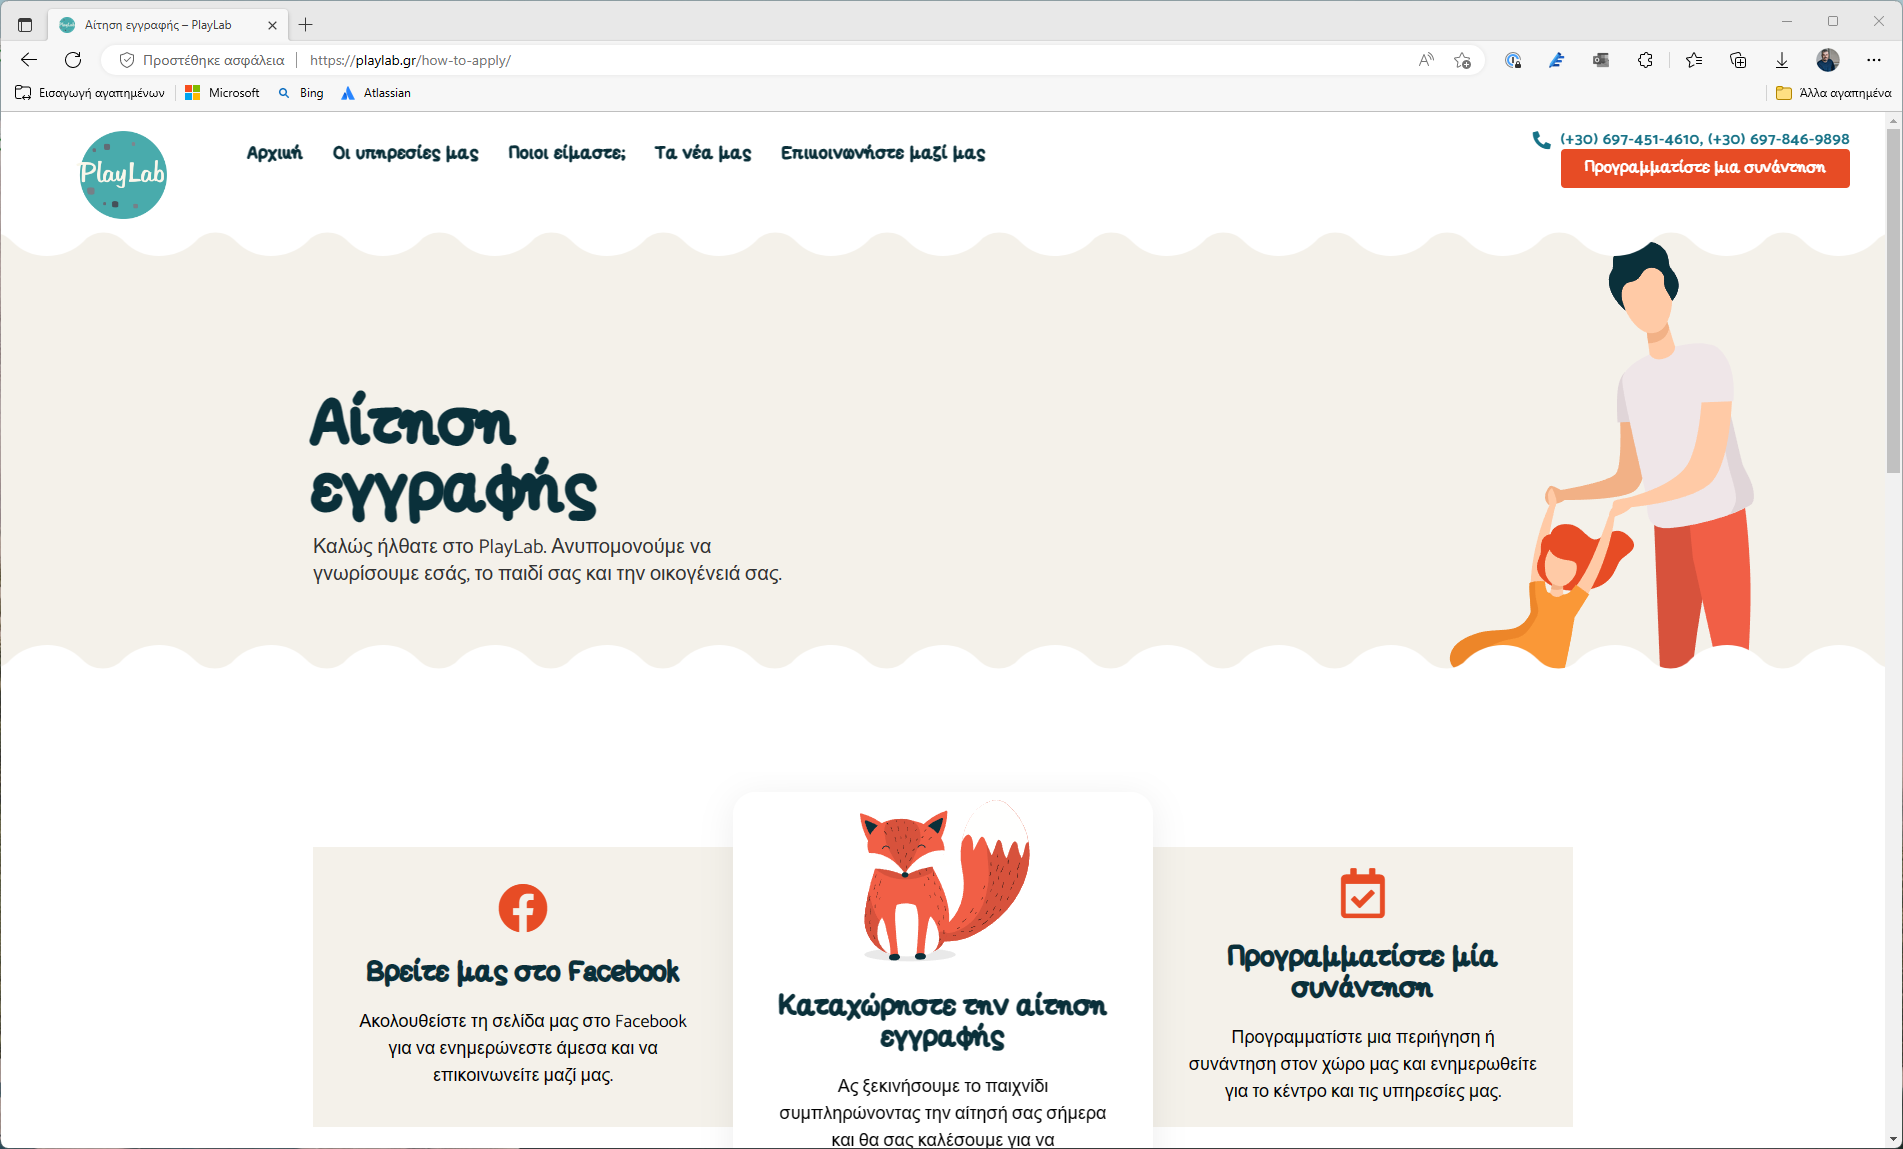Open browser extensions puzzle icon
1903x1149 pixels.
pos(1645,60)
